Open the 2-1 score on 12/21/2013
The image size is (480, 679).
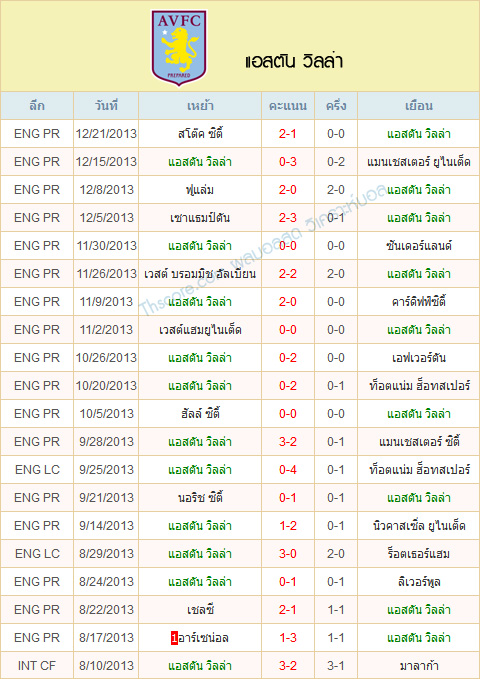288,134
